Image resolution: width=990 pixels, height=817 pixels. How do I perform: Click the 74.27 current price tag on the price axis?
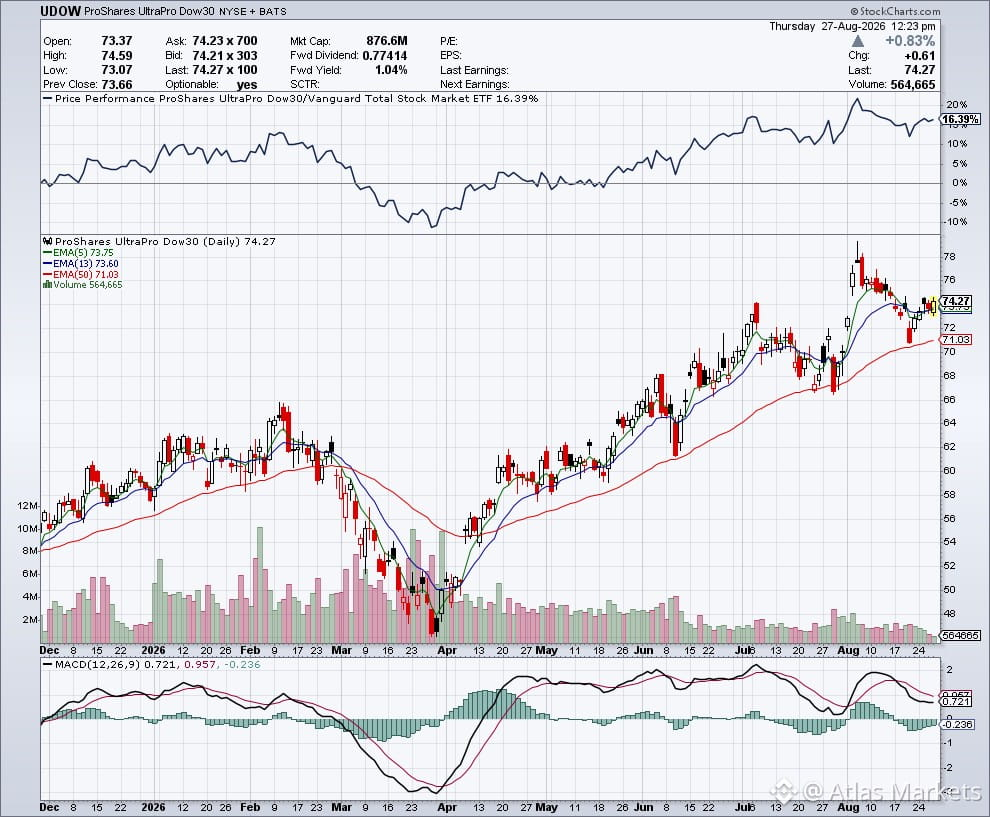pyautogui.click(x=956, y=301)
